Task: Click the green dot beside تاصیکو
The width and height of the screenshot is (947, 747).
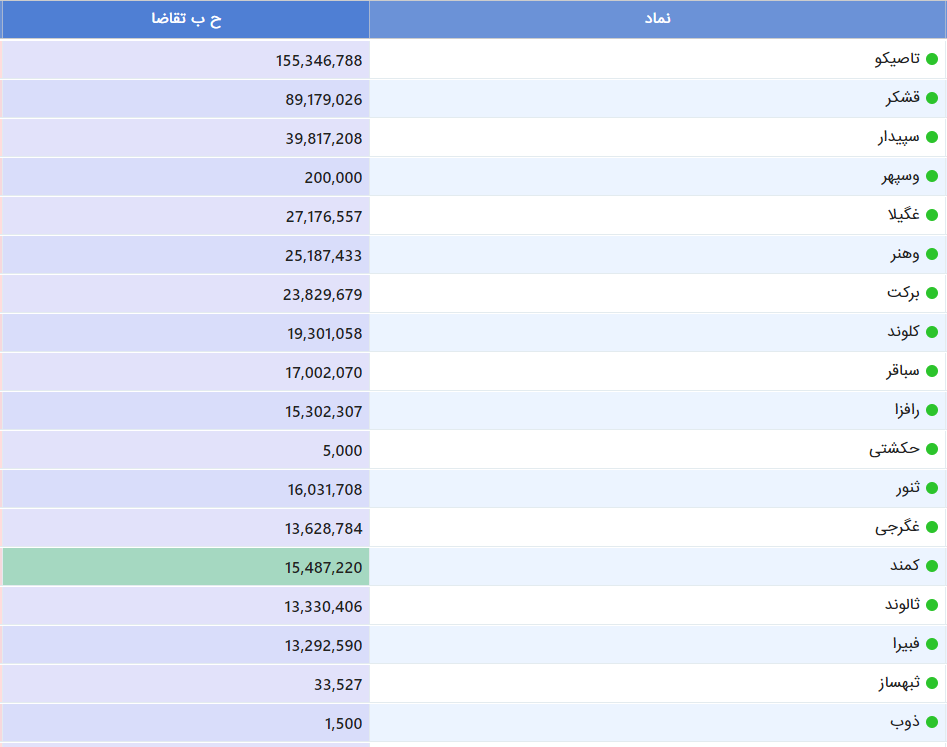Action: (931, 59)
